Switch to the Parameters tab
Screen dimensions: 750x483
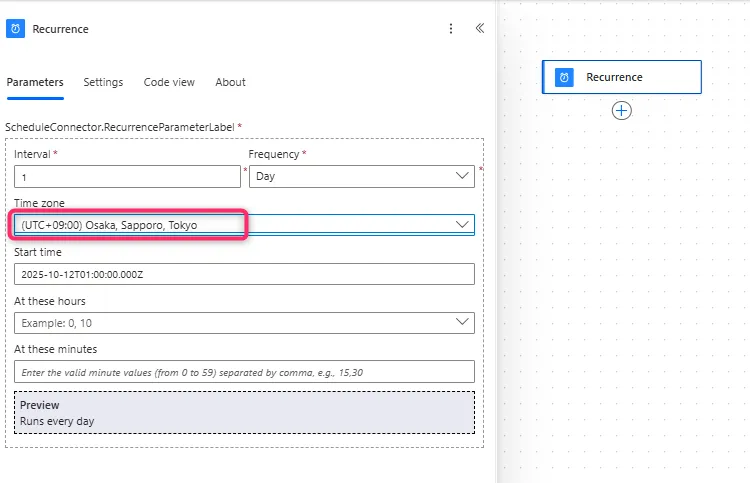[35, 82]
